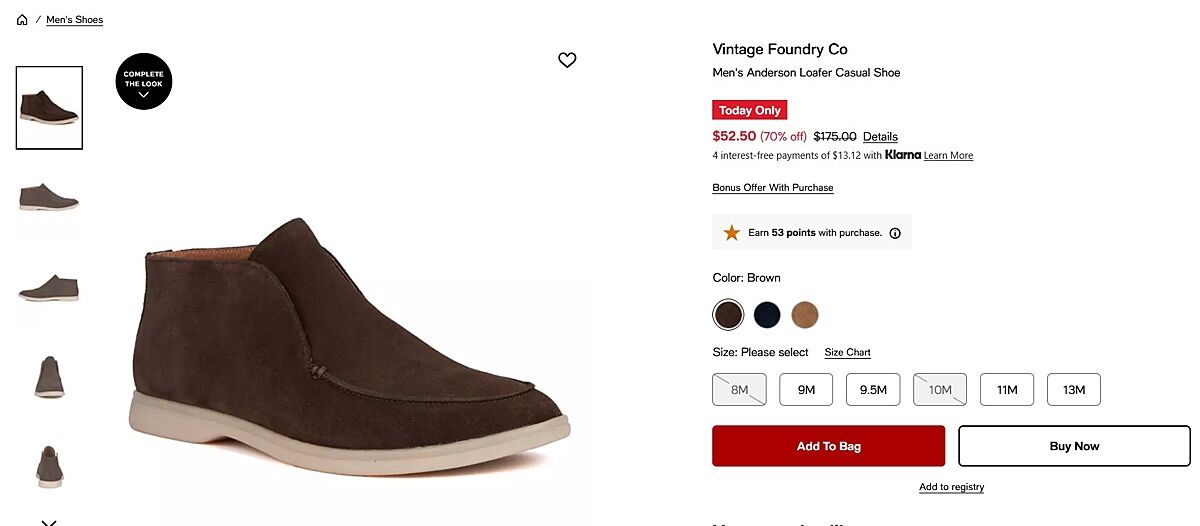Select the 13M size button
This screenshot has width=1200, height=526.
tap(1074, 389)
